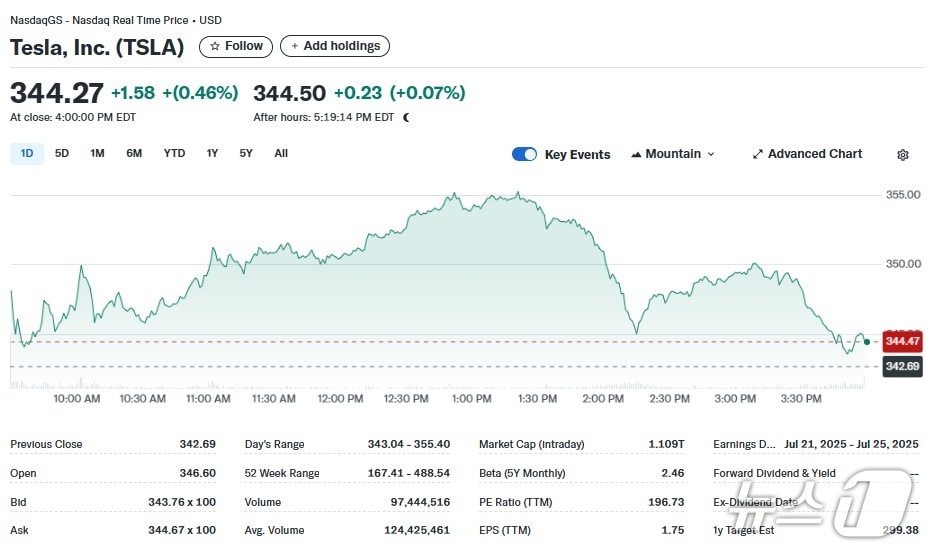Click the plus icon in Add holdings
Screen dimensions: 926x551
coord(295,46)
